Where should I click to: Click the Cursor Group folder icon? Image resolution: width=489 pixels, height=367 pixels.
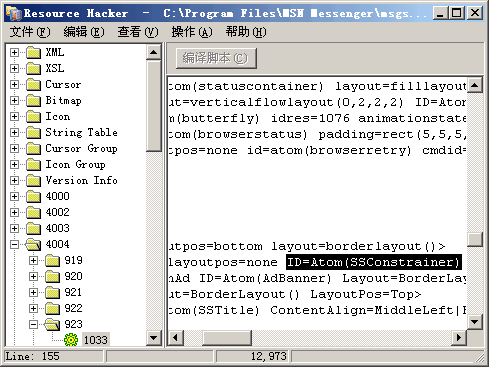click(x=33, y=149)
